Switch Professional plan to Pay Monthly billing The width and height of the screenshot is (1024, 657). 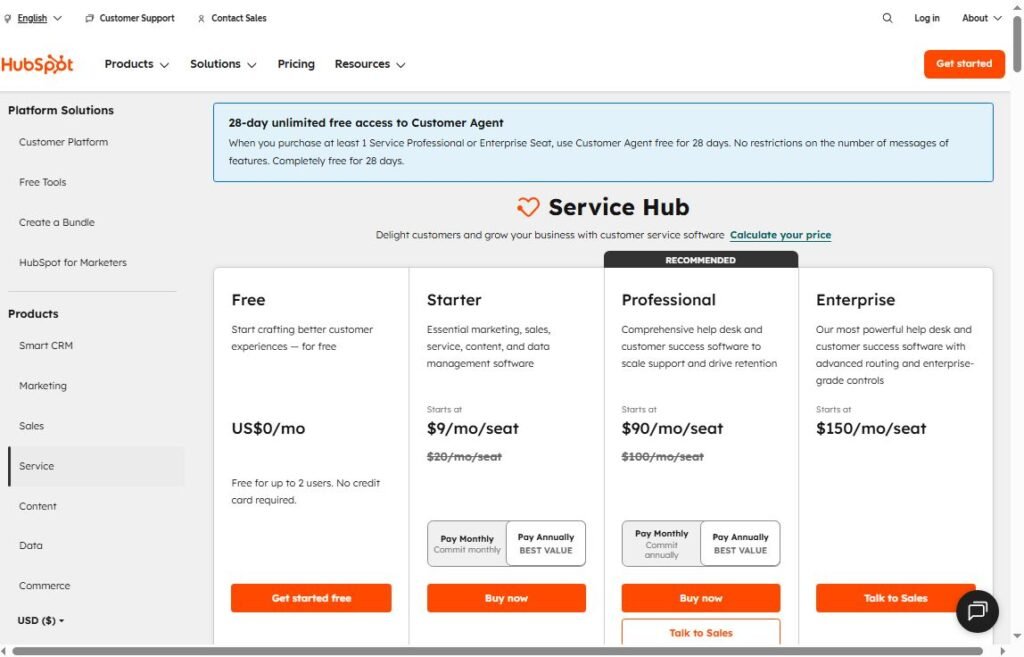(660, 543)
